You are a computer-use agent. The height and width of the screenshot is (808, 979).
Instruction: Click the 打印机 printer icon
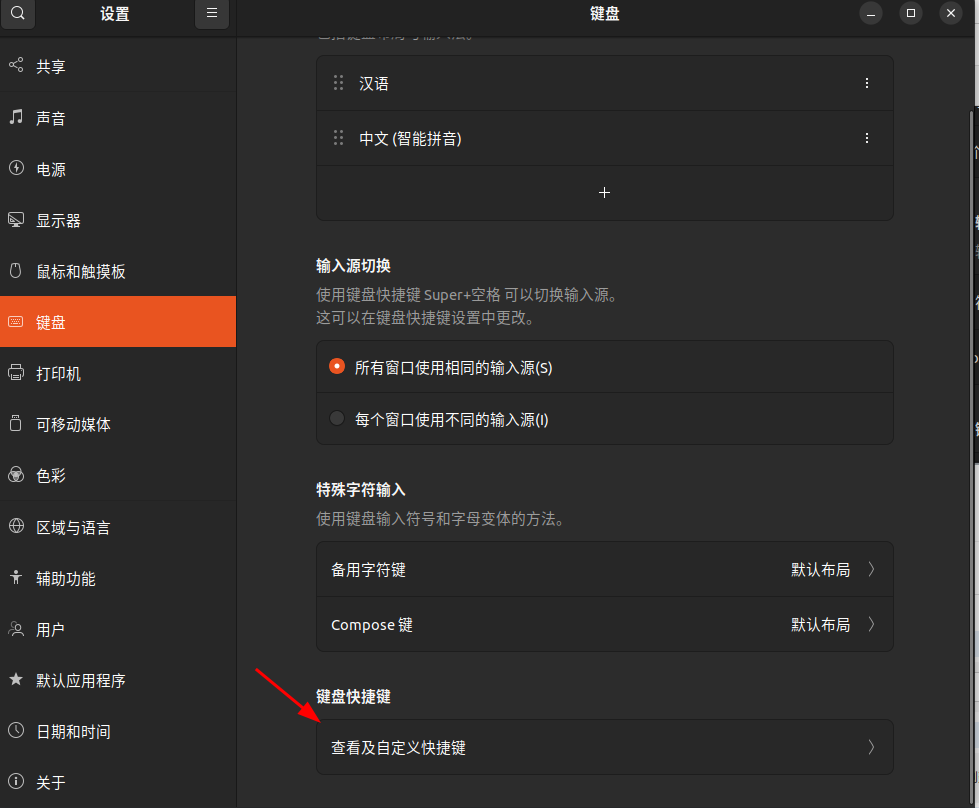point(16,373)
